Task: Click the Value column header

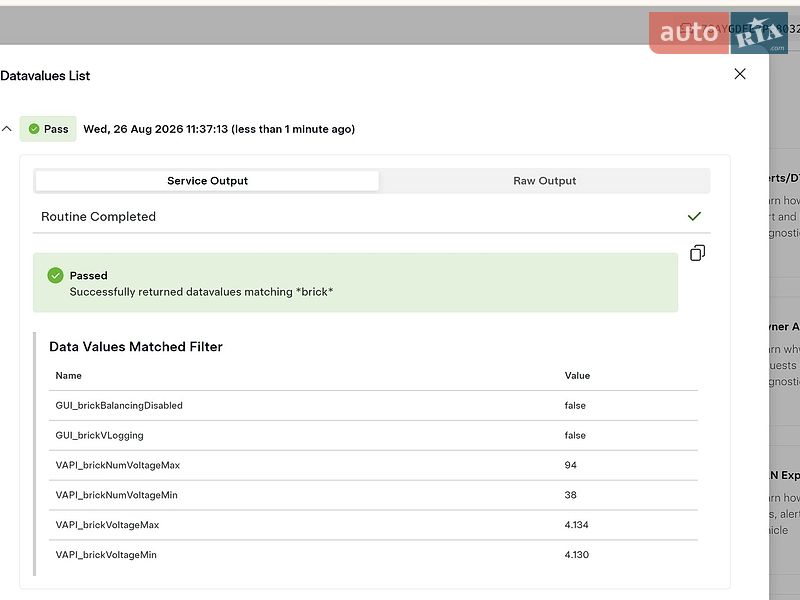Action: pos(577,376)
